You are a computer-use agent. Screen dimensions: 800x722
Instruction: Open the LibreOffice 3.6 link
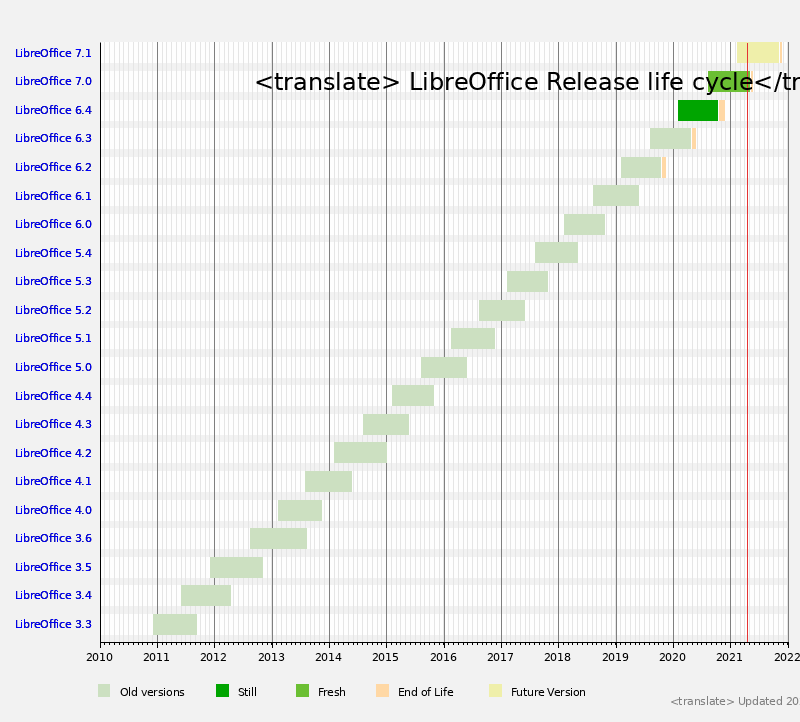click(53, 539)
